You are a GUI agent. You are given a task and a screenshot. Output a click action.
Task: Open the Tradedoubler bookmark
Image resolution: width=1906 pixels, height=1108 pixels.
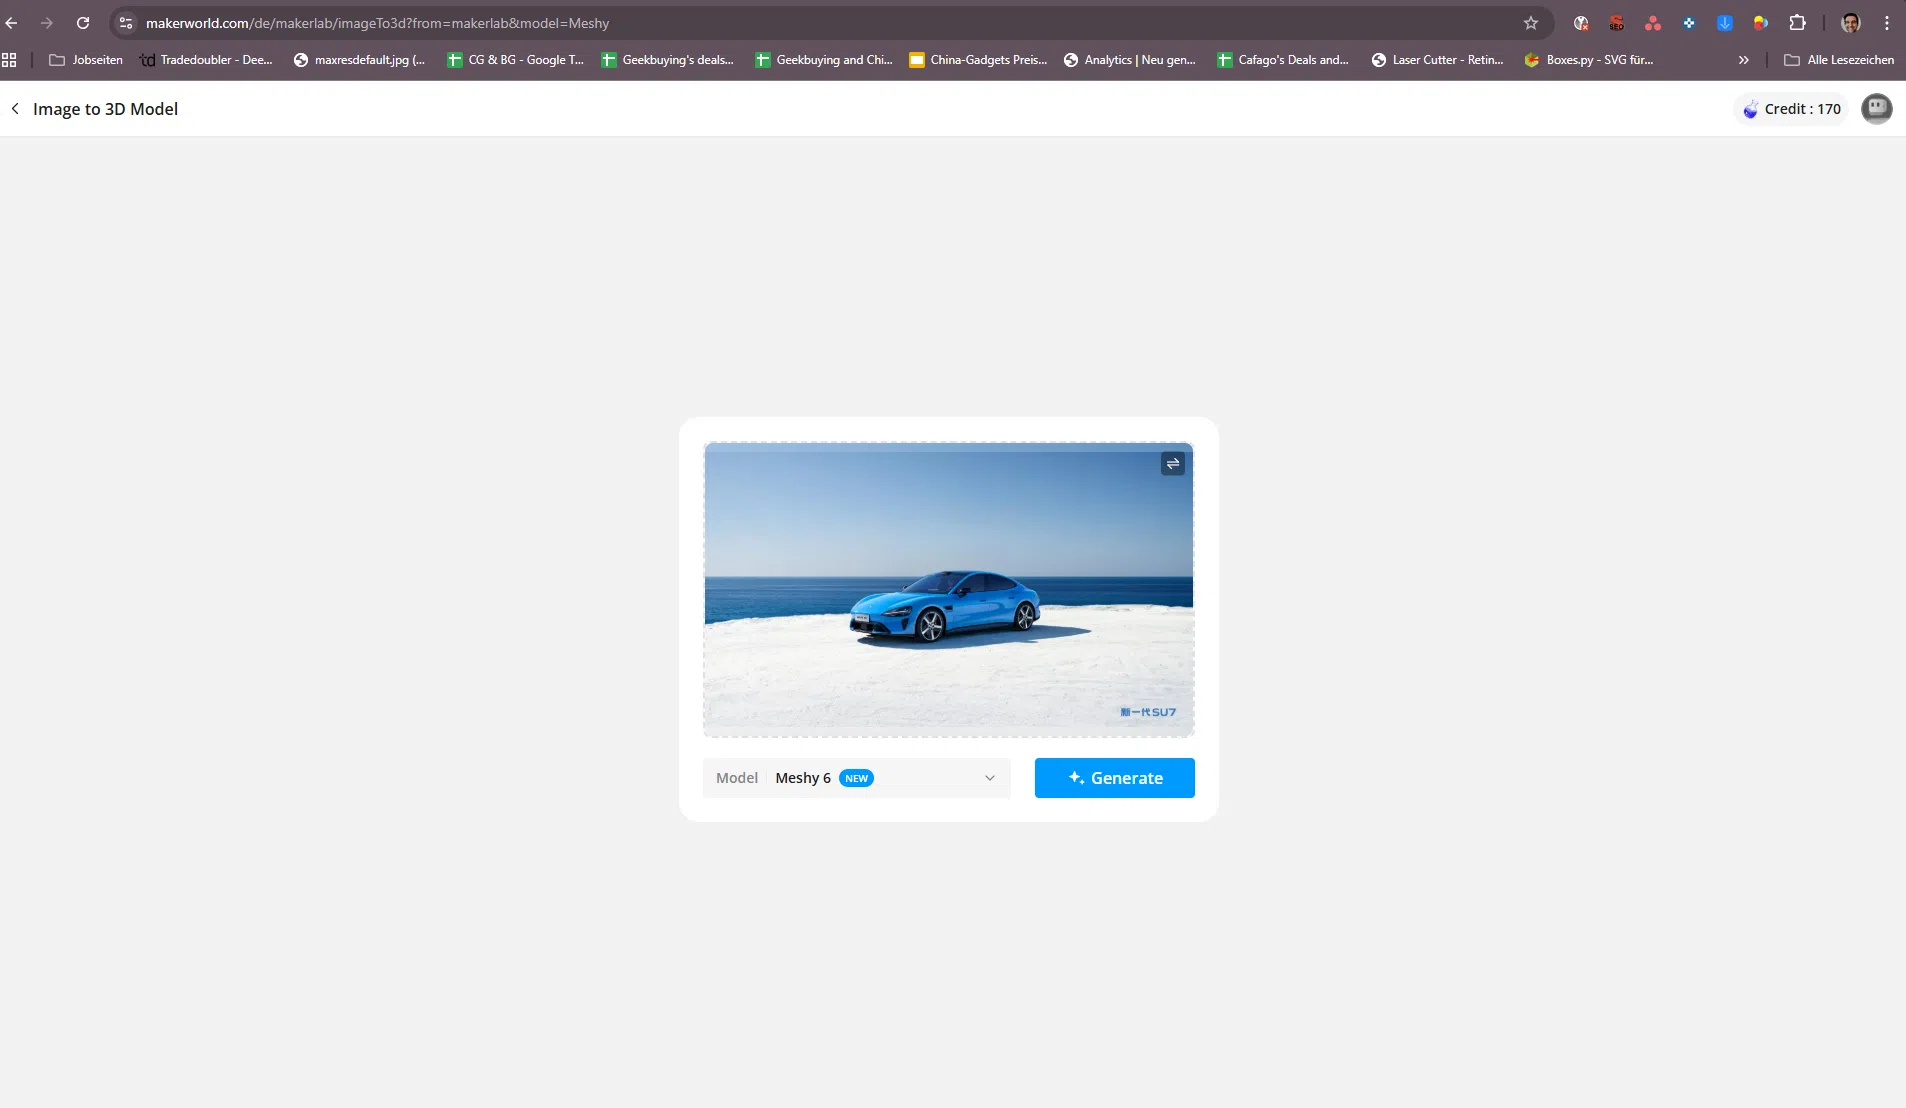click(206, 60)
